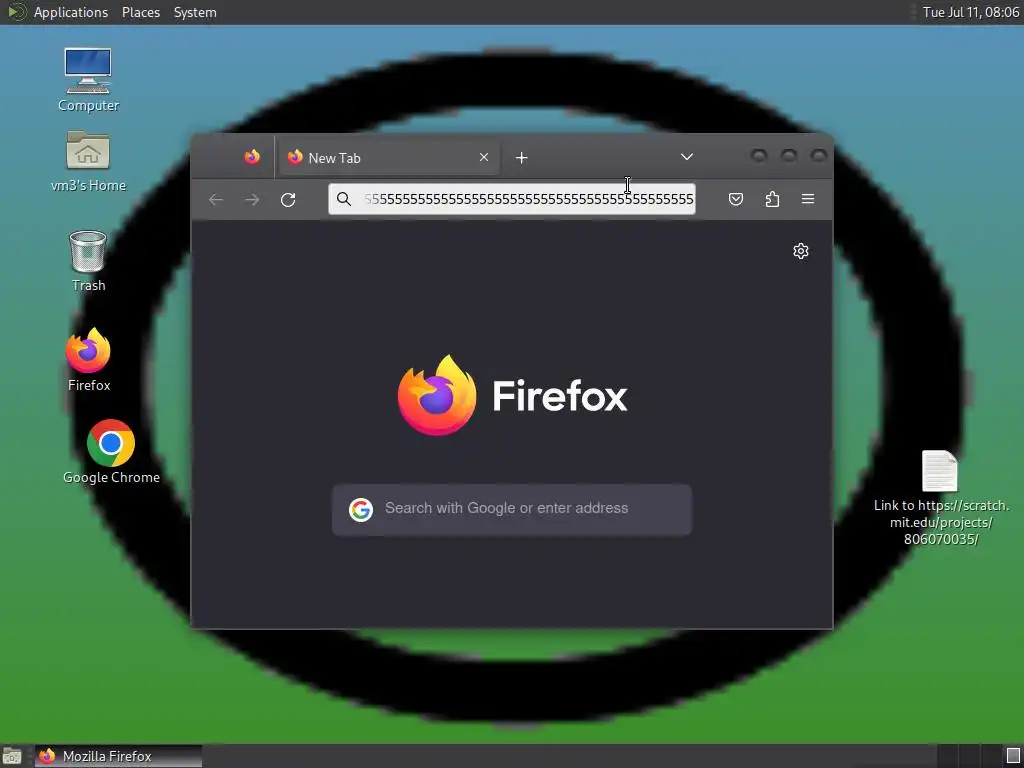The image size is (1024, 768).
Task: Open scratch.mit.edu link file on desktop
Action: 940,498
